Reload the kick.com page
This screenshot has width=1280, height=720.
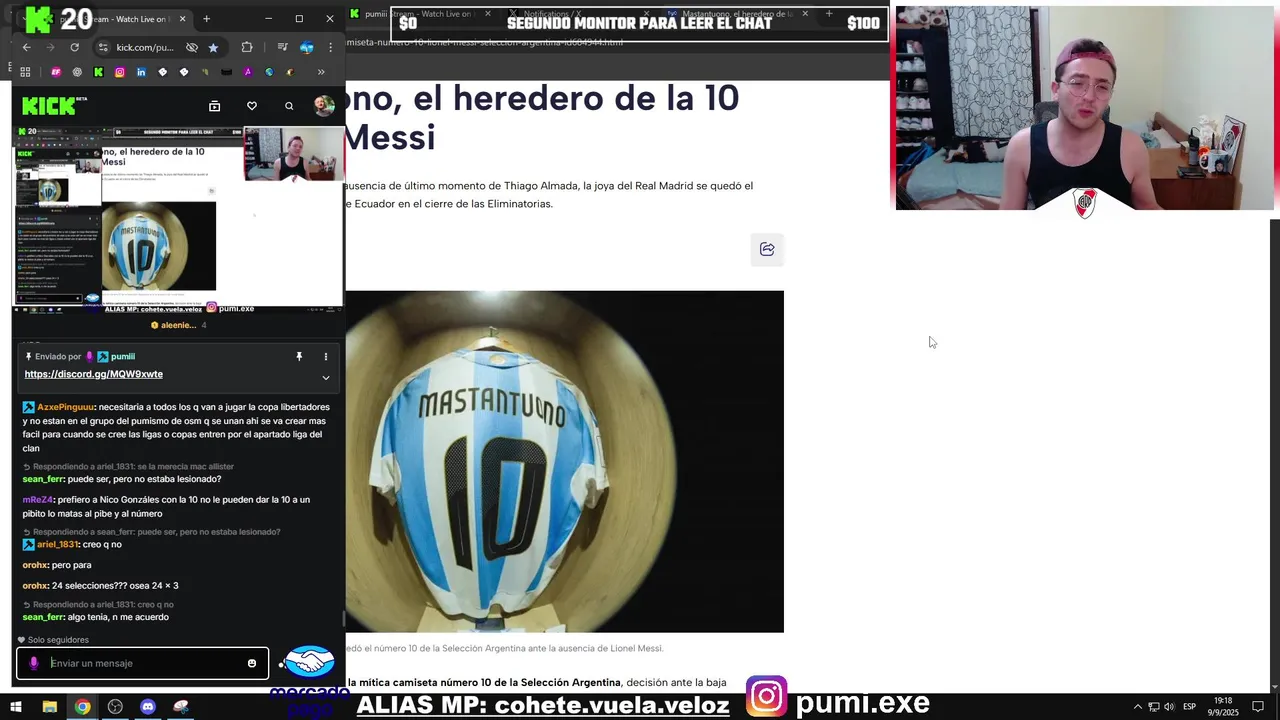coord(74,47)
